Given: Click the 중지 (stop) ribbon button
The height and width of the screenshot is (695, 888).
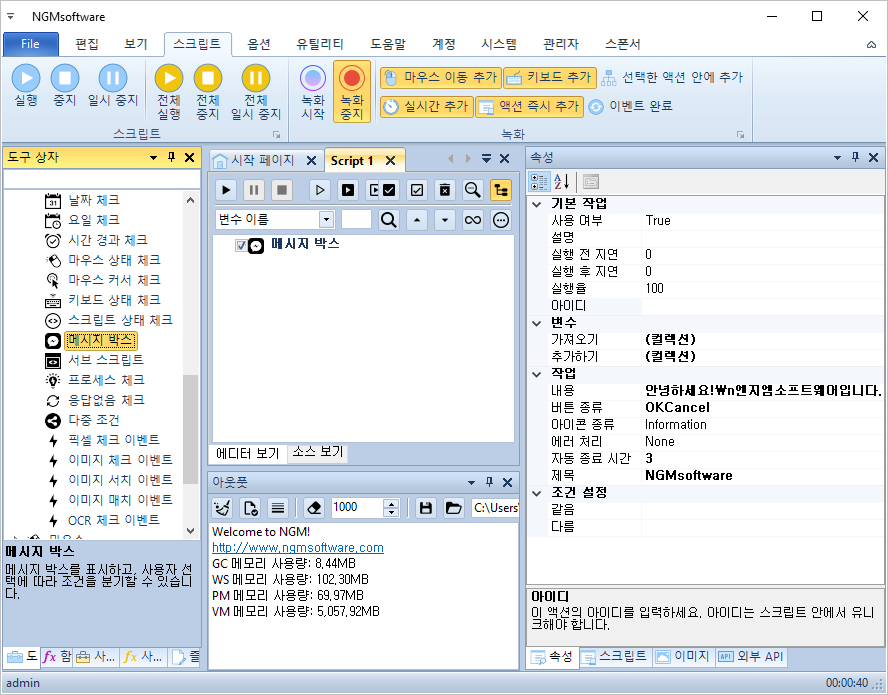Looking at the screenshot, I should [x=65, y=86].
